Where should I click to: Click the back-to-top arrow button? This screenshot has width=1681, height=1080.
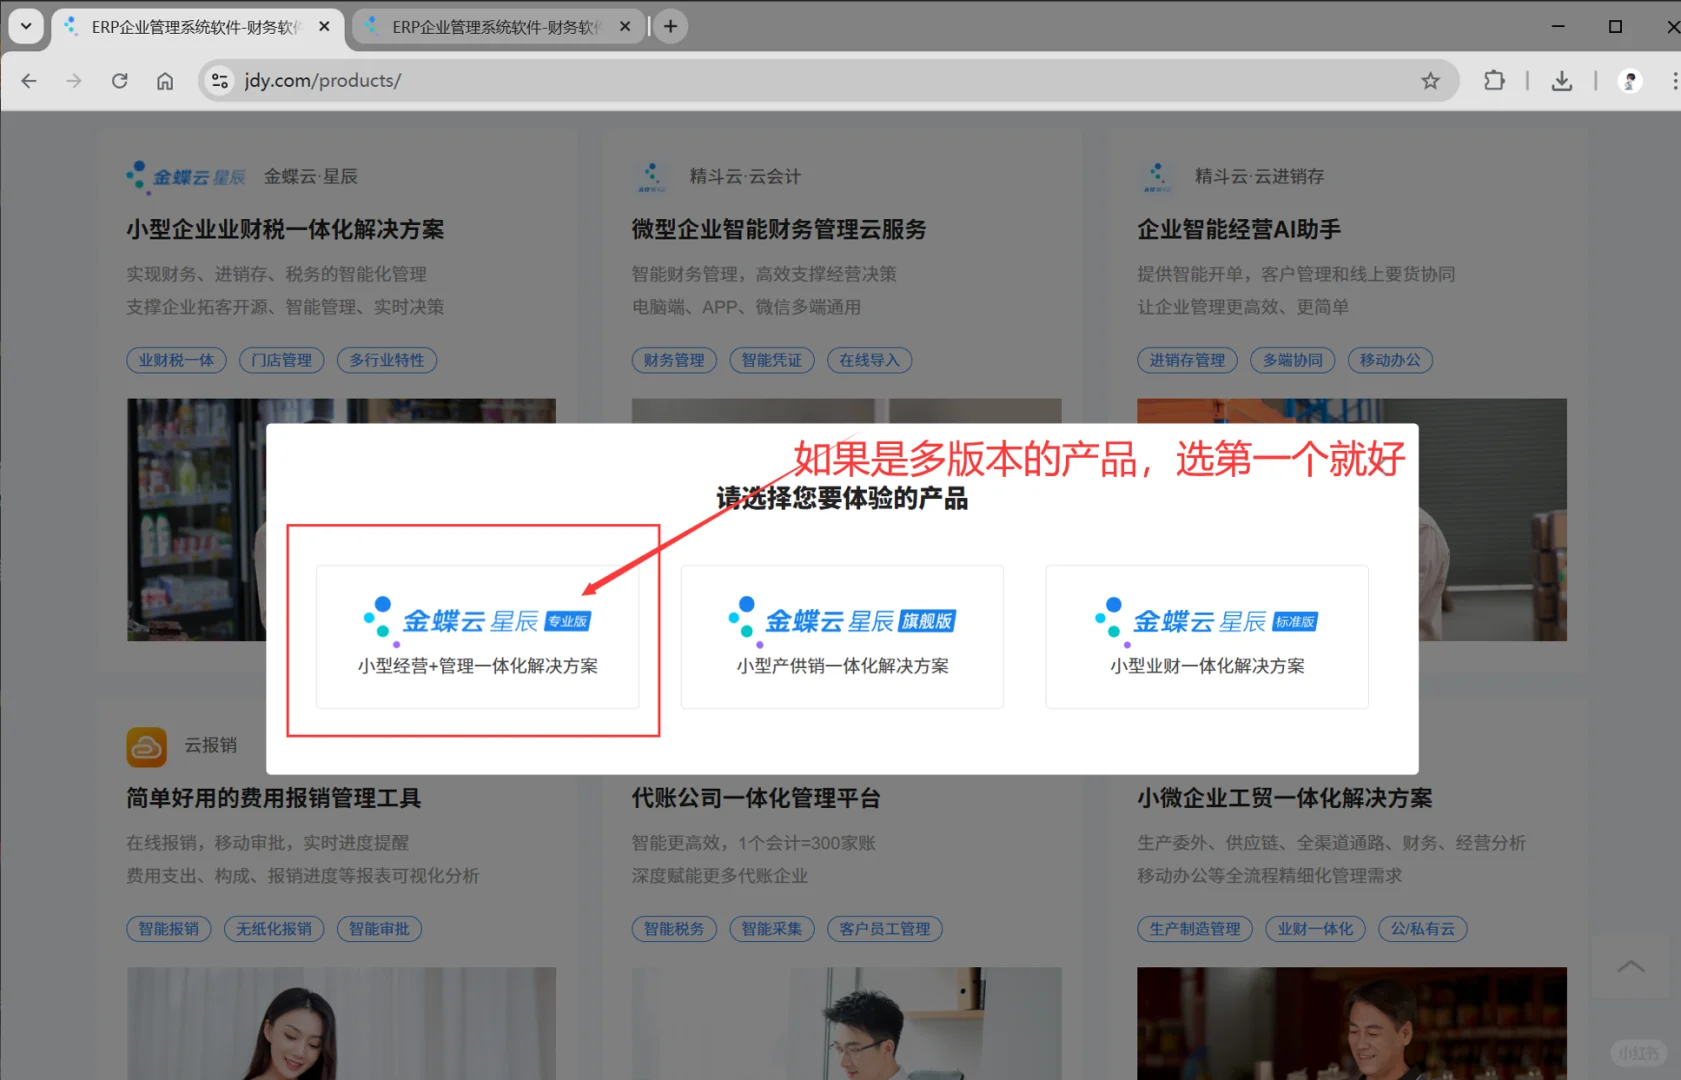pyautogui.click(x=1631, y=966)
